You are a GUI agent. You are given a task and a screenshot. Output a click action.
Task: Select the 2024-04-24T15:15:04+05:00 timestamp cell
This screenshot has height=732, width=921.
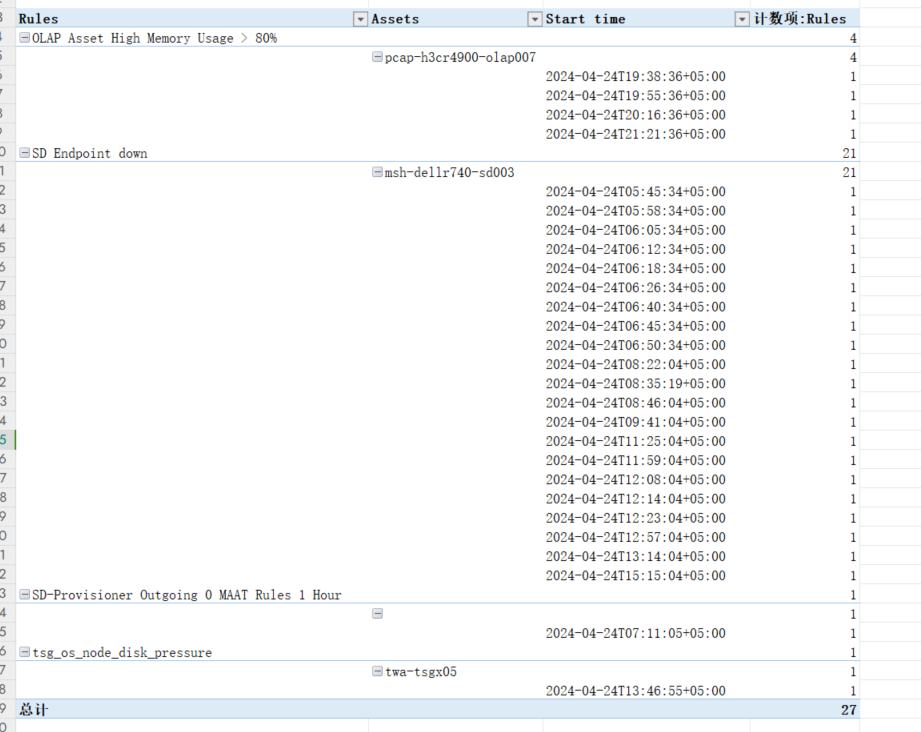(x=635, y=576)
